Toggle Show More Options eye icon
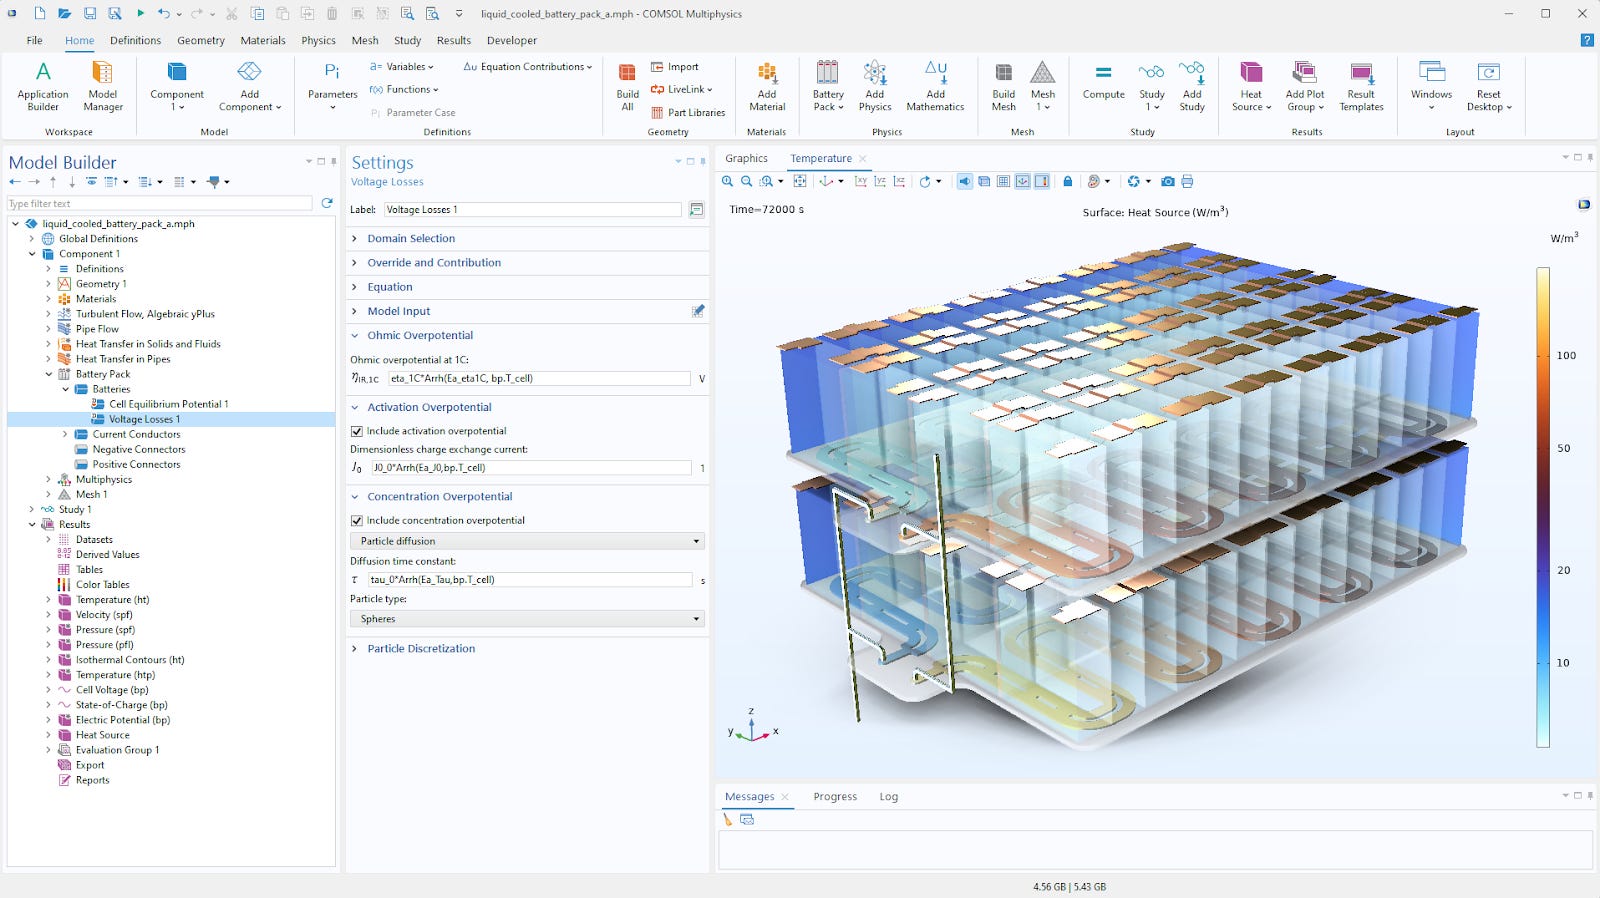This screenshot has width=1600, height=898. [x=91, y=182]
